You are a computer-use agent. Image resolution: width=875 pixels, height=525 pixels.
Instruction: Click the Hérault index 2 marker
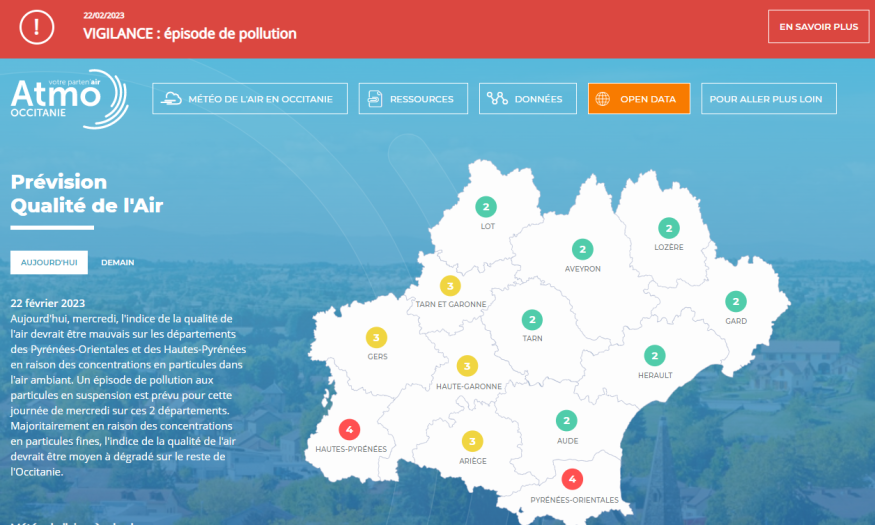point(654,356)
